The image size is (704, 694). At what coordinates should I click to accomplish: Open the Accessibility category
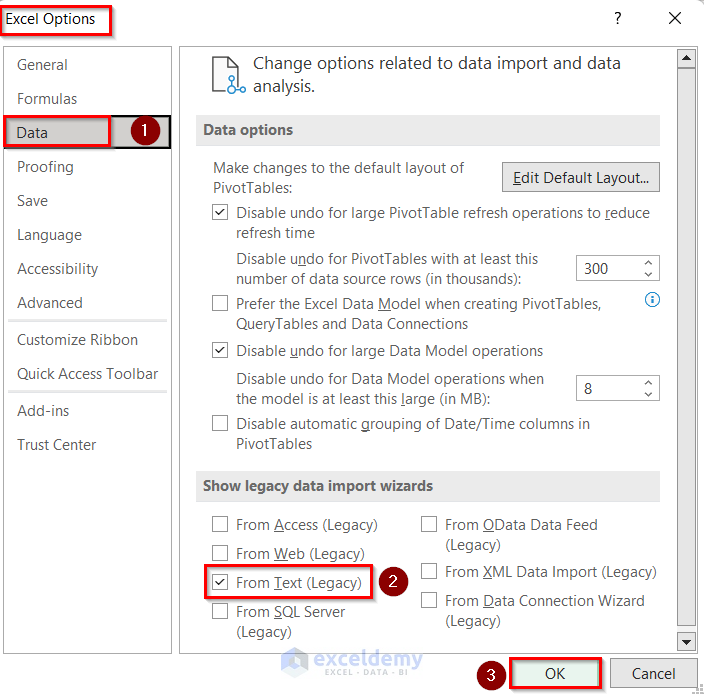[x=87, y=268]
